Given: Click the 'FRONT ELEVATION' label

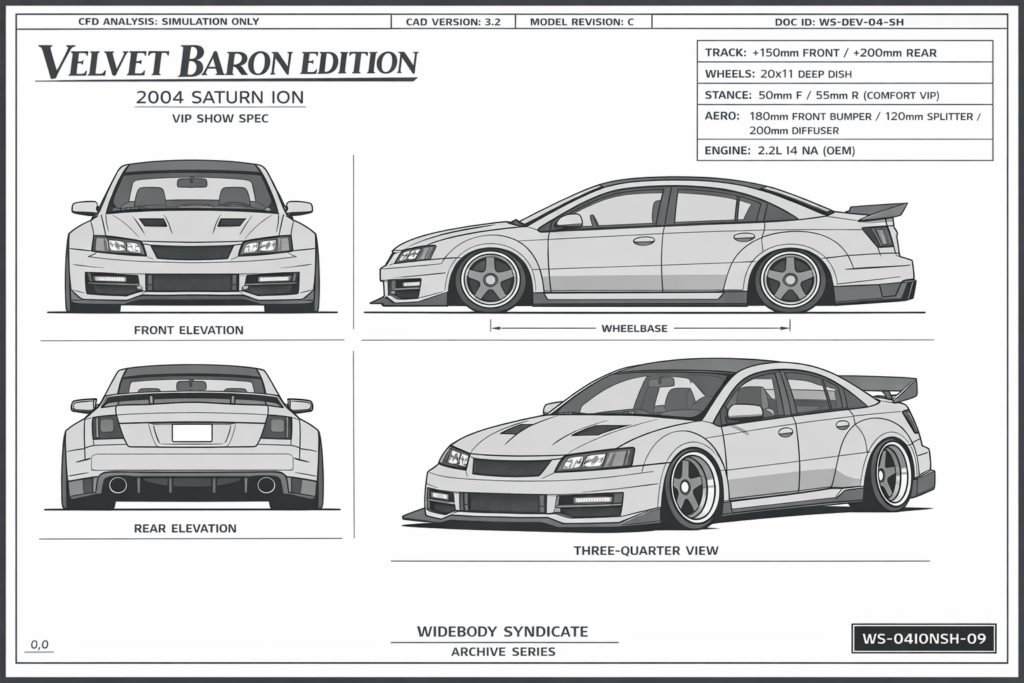Looking at the screenshot, I should point(189,330).
